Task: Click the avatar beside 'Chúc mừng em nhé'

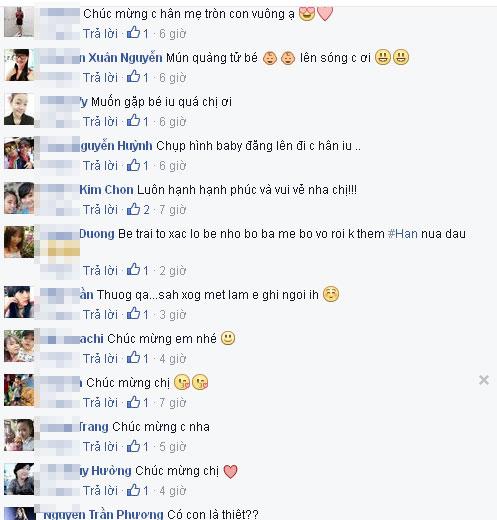Action: [x=19, y=346]
